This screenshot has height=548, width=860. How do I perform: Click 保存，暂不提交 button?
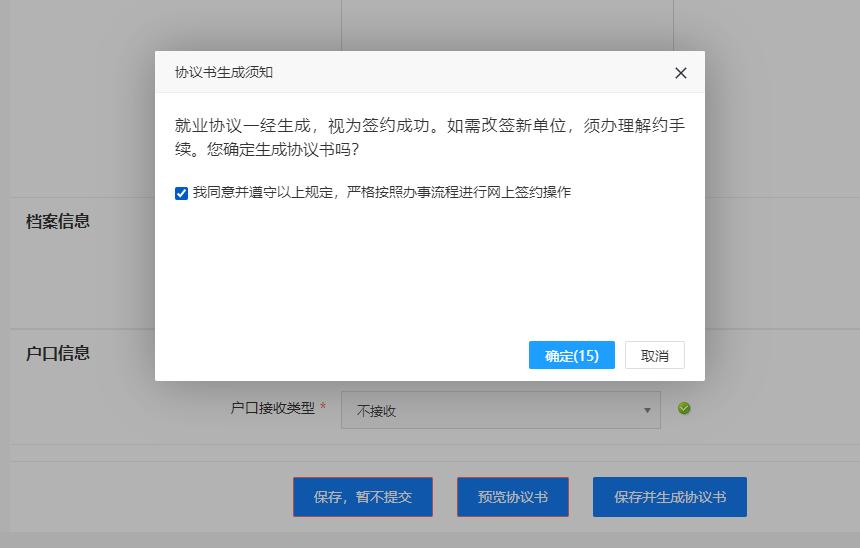(362, 497)
